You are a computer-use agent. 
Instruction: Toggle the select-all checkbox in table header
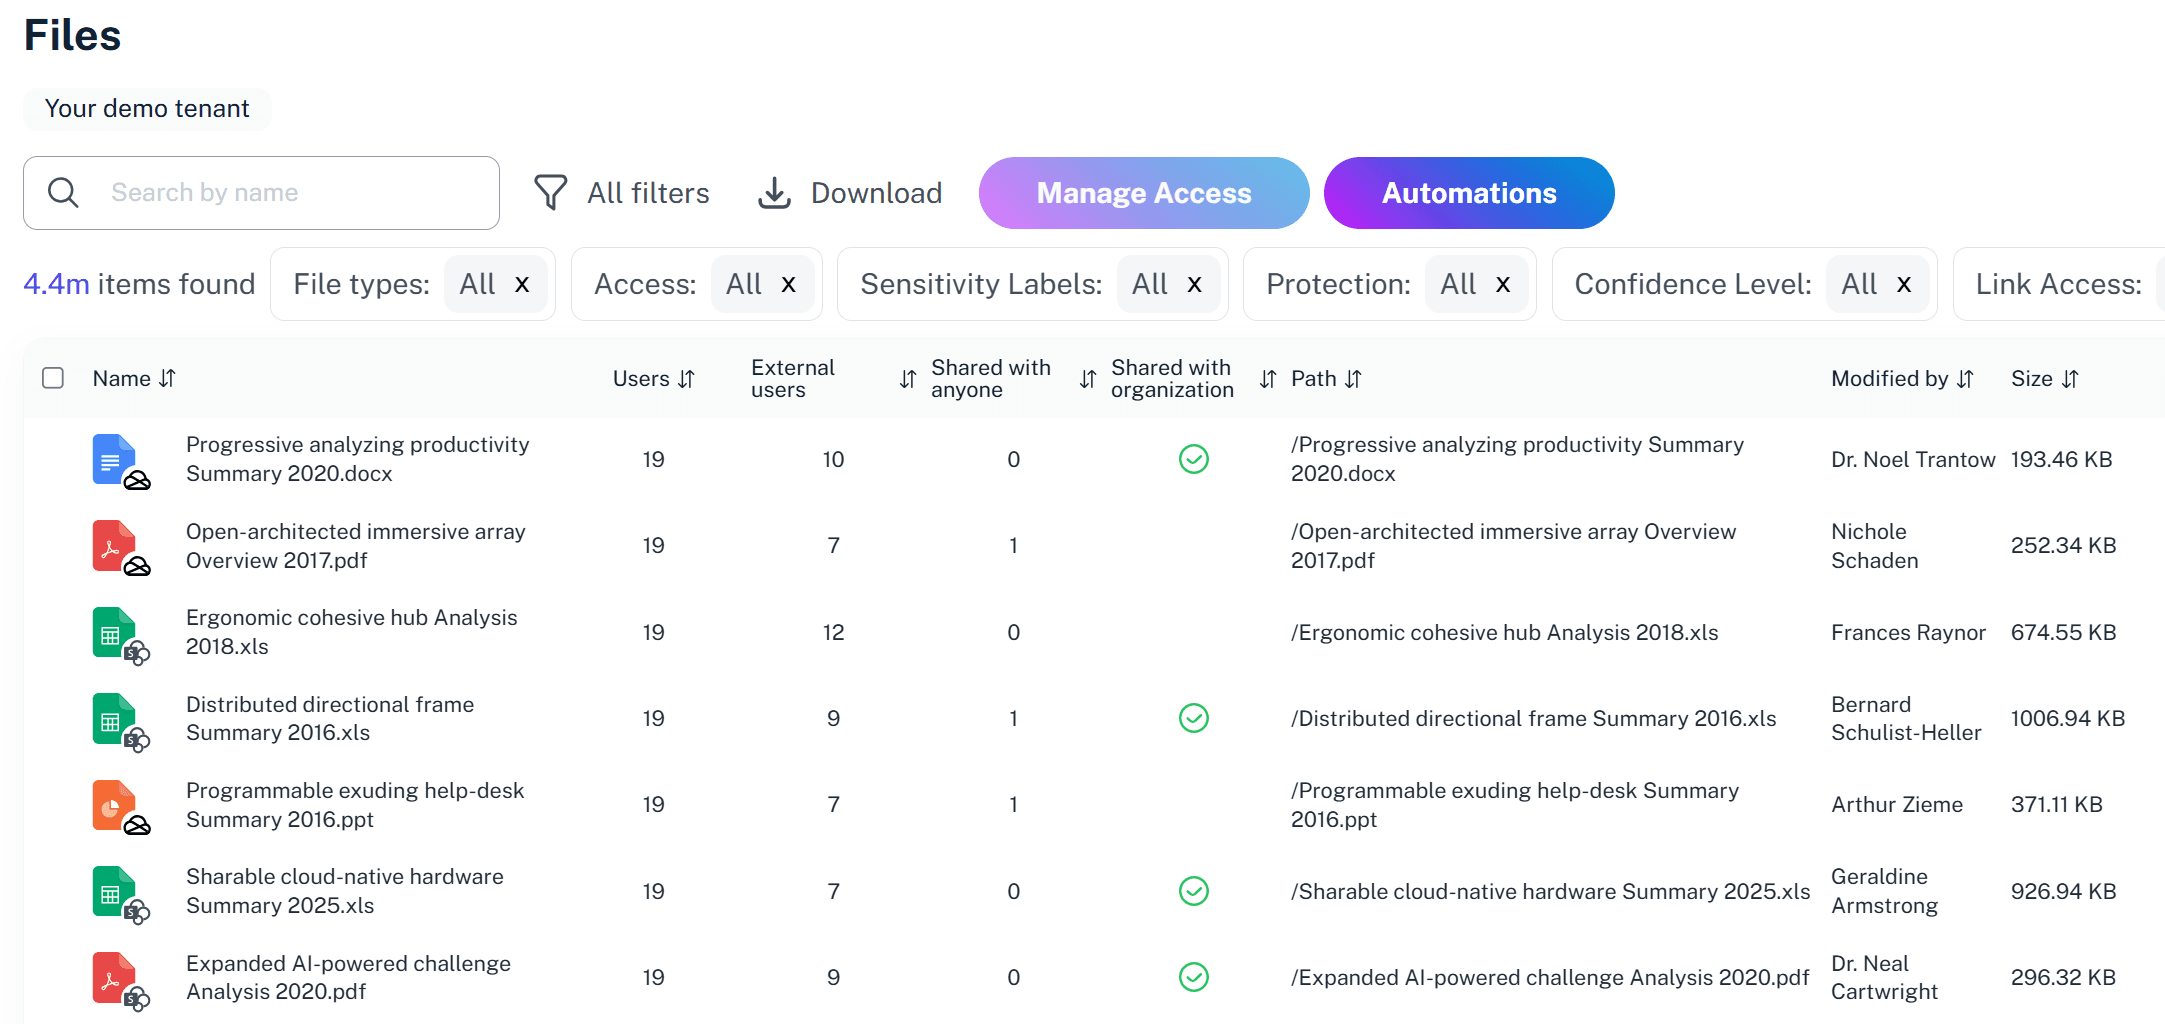click(53, 378)
